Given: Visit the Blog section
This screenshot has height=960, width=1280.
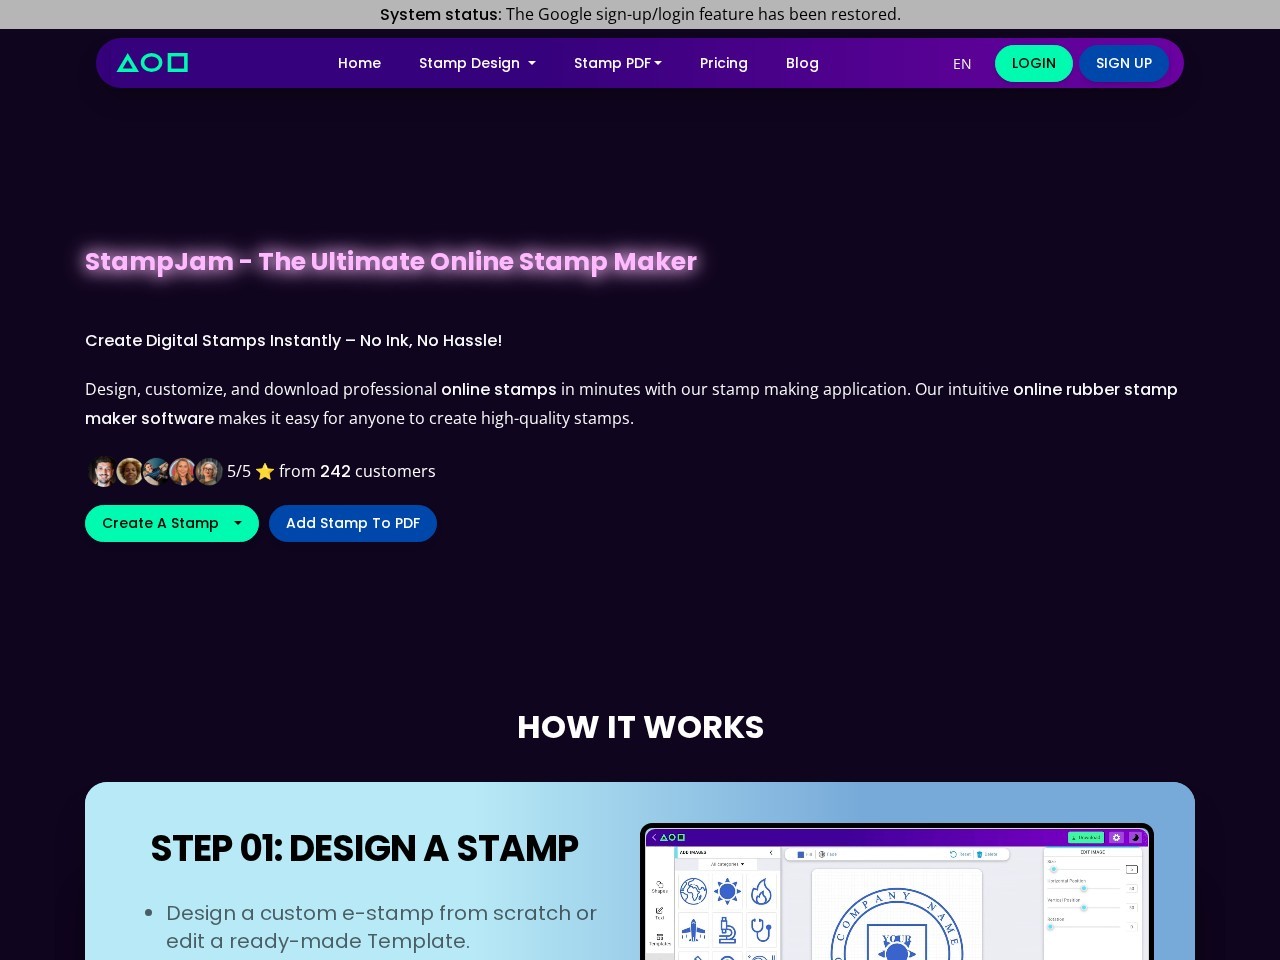Looking at the screenshot, I should tap(802, 63).
